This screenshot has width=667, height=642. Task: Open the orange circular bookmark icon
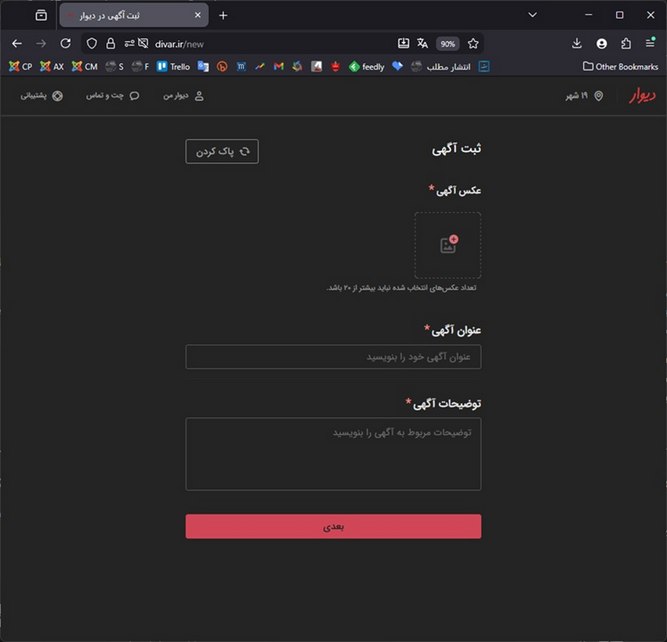[222, 66]
